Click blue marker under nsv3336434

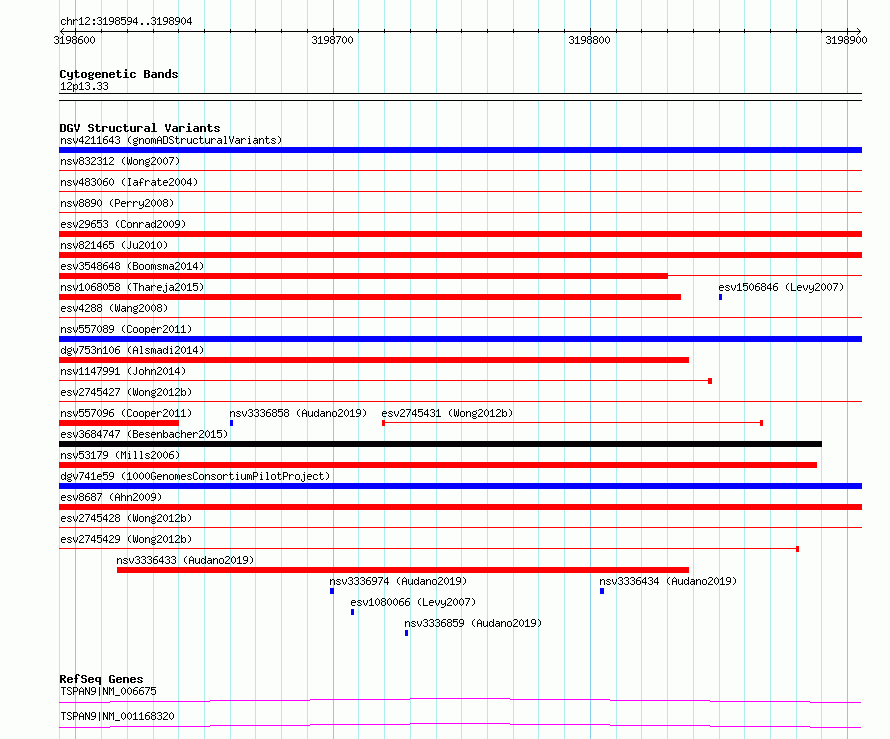(602, 591)
